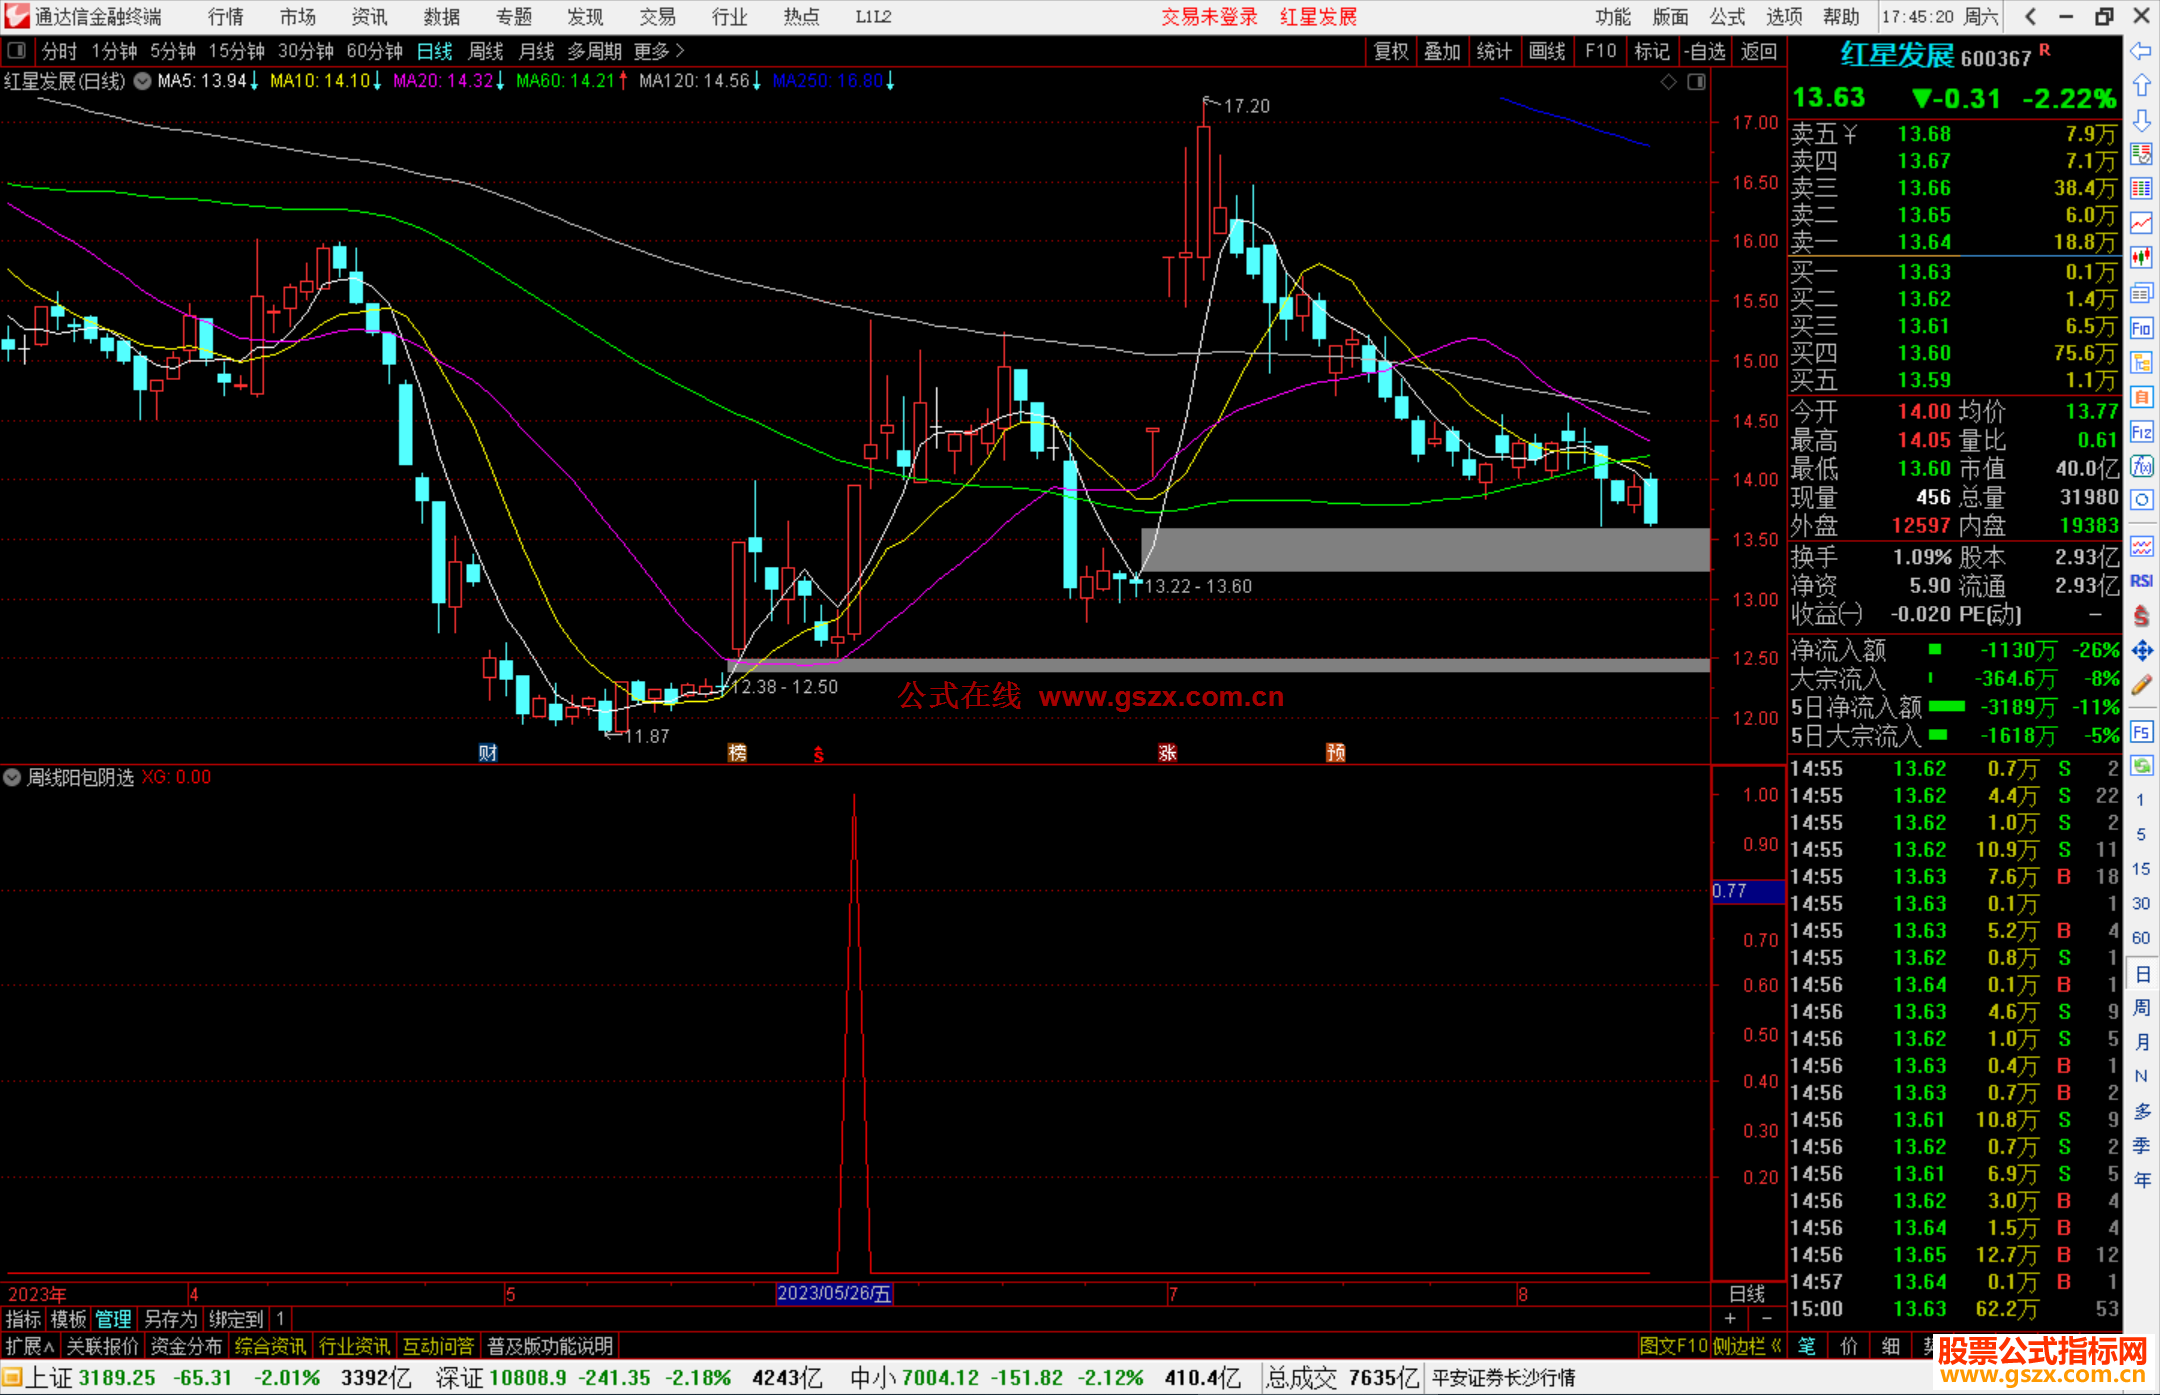Click the wavy lines indicator sidebar icon

(2141, 546)
